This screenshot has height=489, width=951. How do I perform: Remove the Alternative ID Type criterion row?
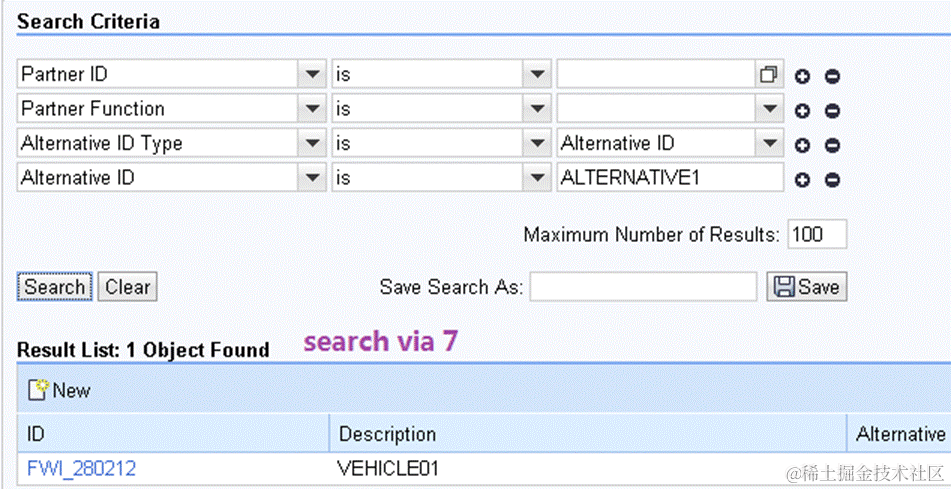(832, 146)
